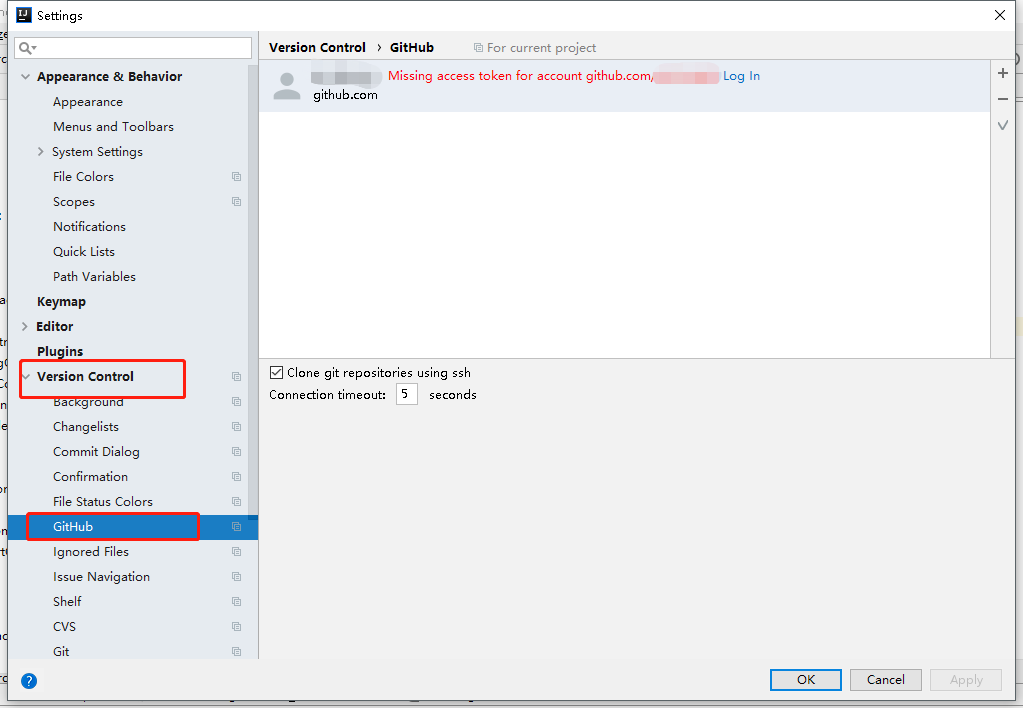Select Quick Lists entry
The image size is (1023, 708).
tap(84, 251)
